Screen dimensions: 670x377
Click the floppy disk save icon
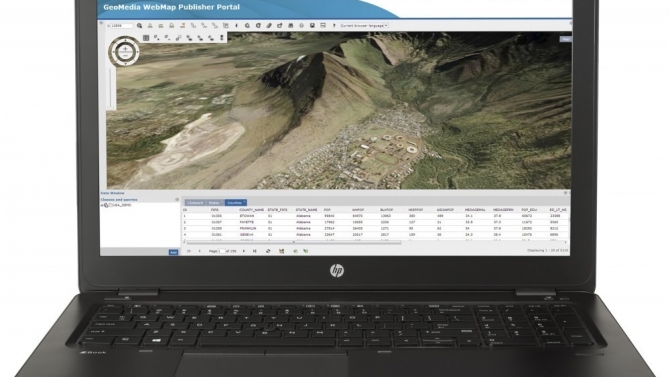pyautogui.click(x=312, y=26)
